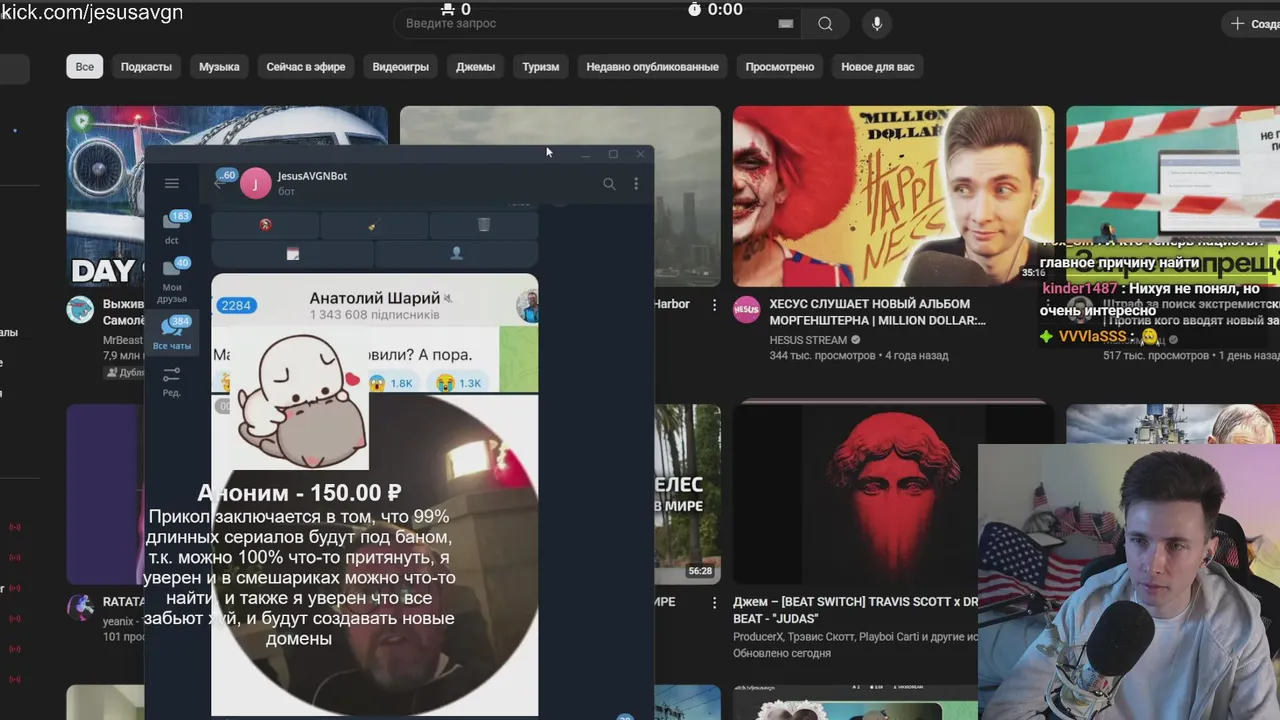The width and height of the screenshot is (1280, 720).
Task: Open the more menu beside the 56:28 video
Action: pyautogui.click(x=714, y=603)
